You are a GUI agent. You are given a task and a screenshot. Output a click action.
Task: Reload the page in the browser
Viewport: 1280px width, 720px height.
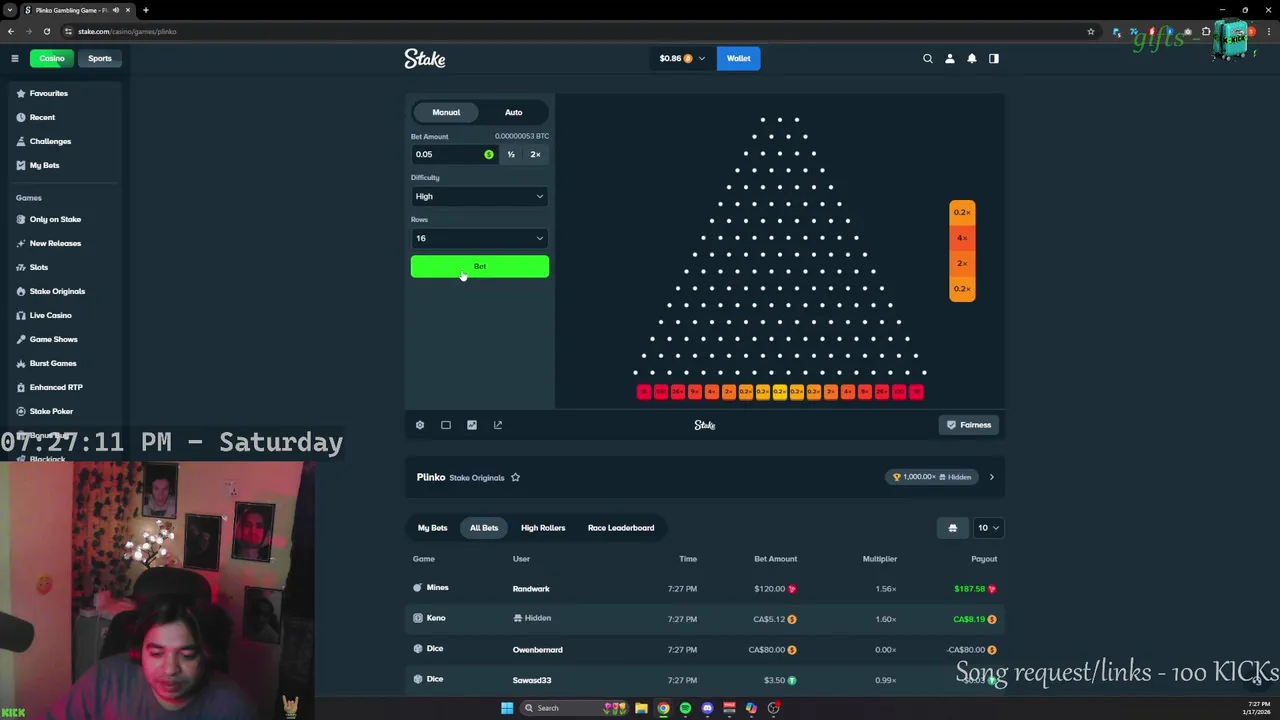pos(46,31)
